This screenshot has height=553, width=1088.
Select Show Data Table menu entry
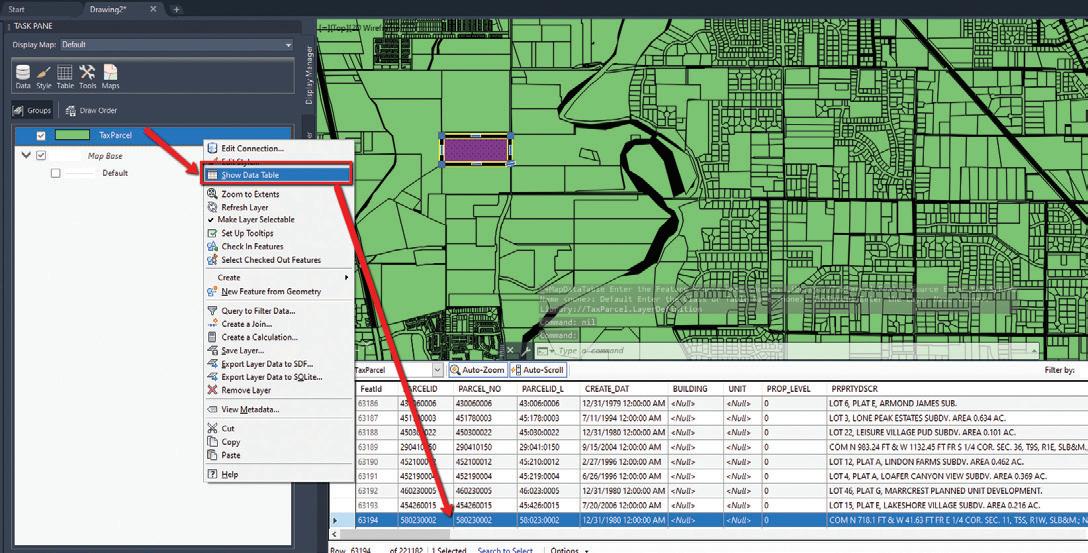point(278,175)
